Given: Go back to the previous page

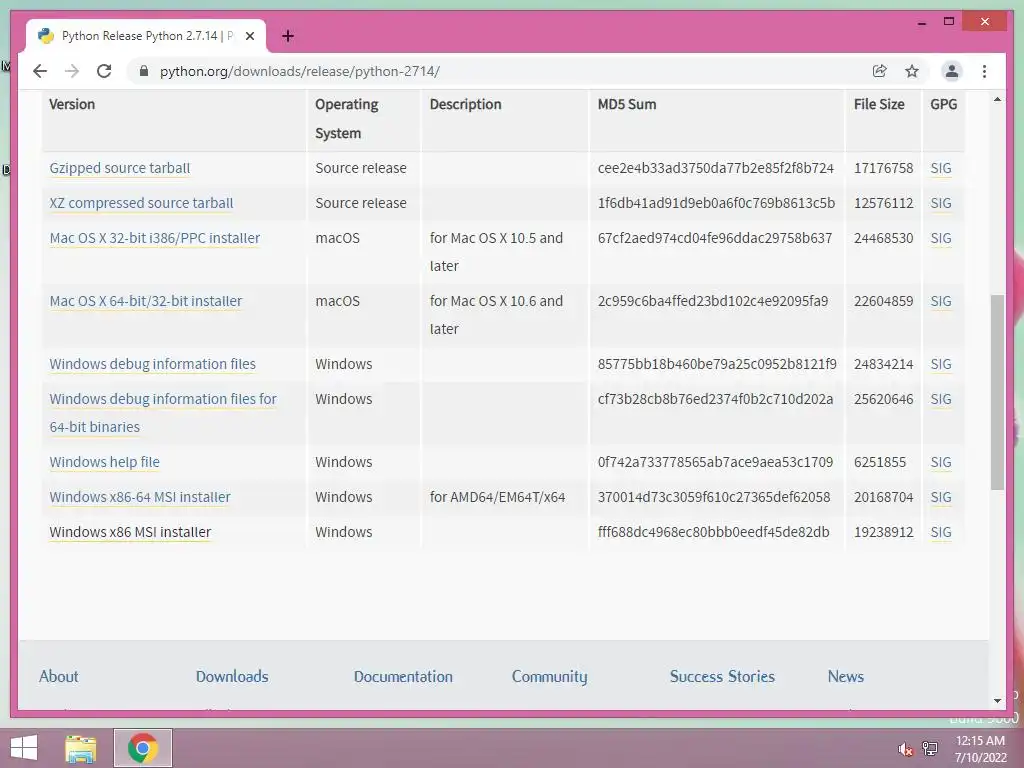Looking at the screenshot, I should [x=40, y=71].
